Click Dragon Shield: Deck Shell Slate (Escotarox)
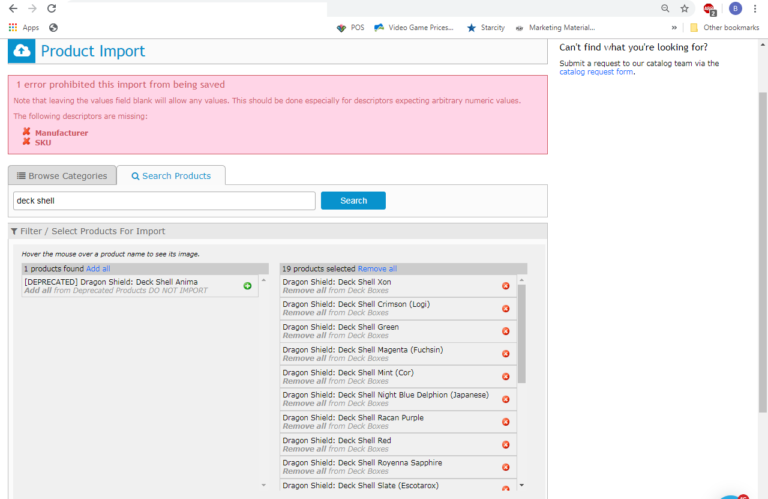Image resolution: width=768 pixels, height=499 pixels. click(x=360, y=486)
